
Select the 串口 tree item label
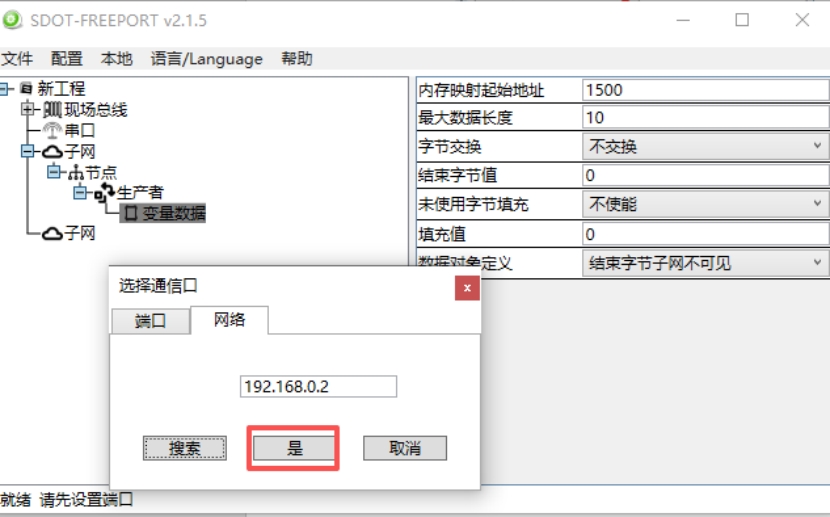(x=80, y=130)
